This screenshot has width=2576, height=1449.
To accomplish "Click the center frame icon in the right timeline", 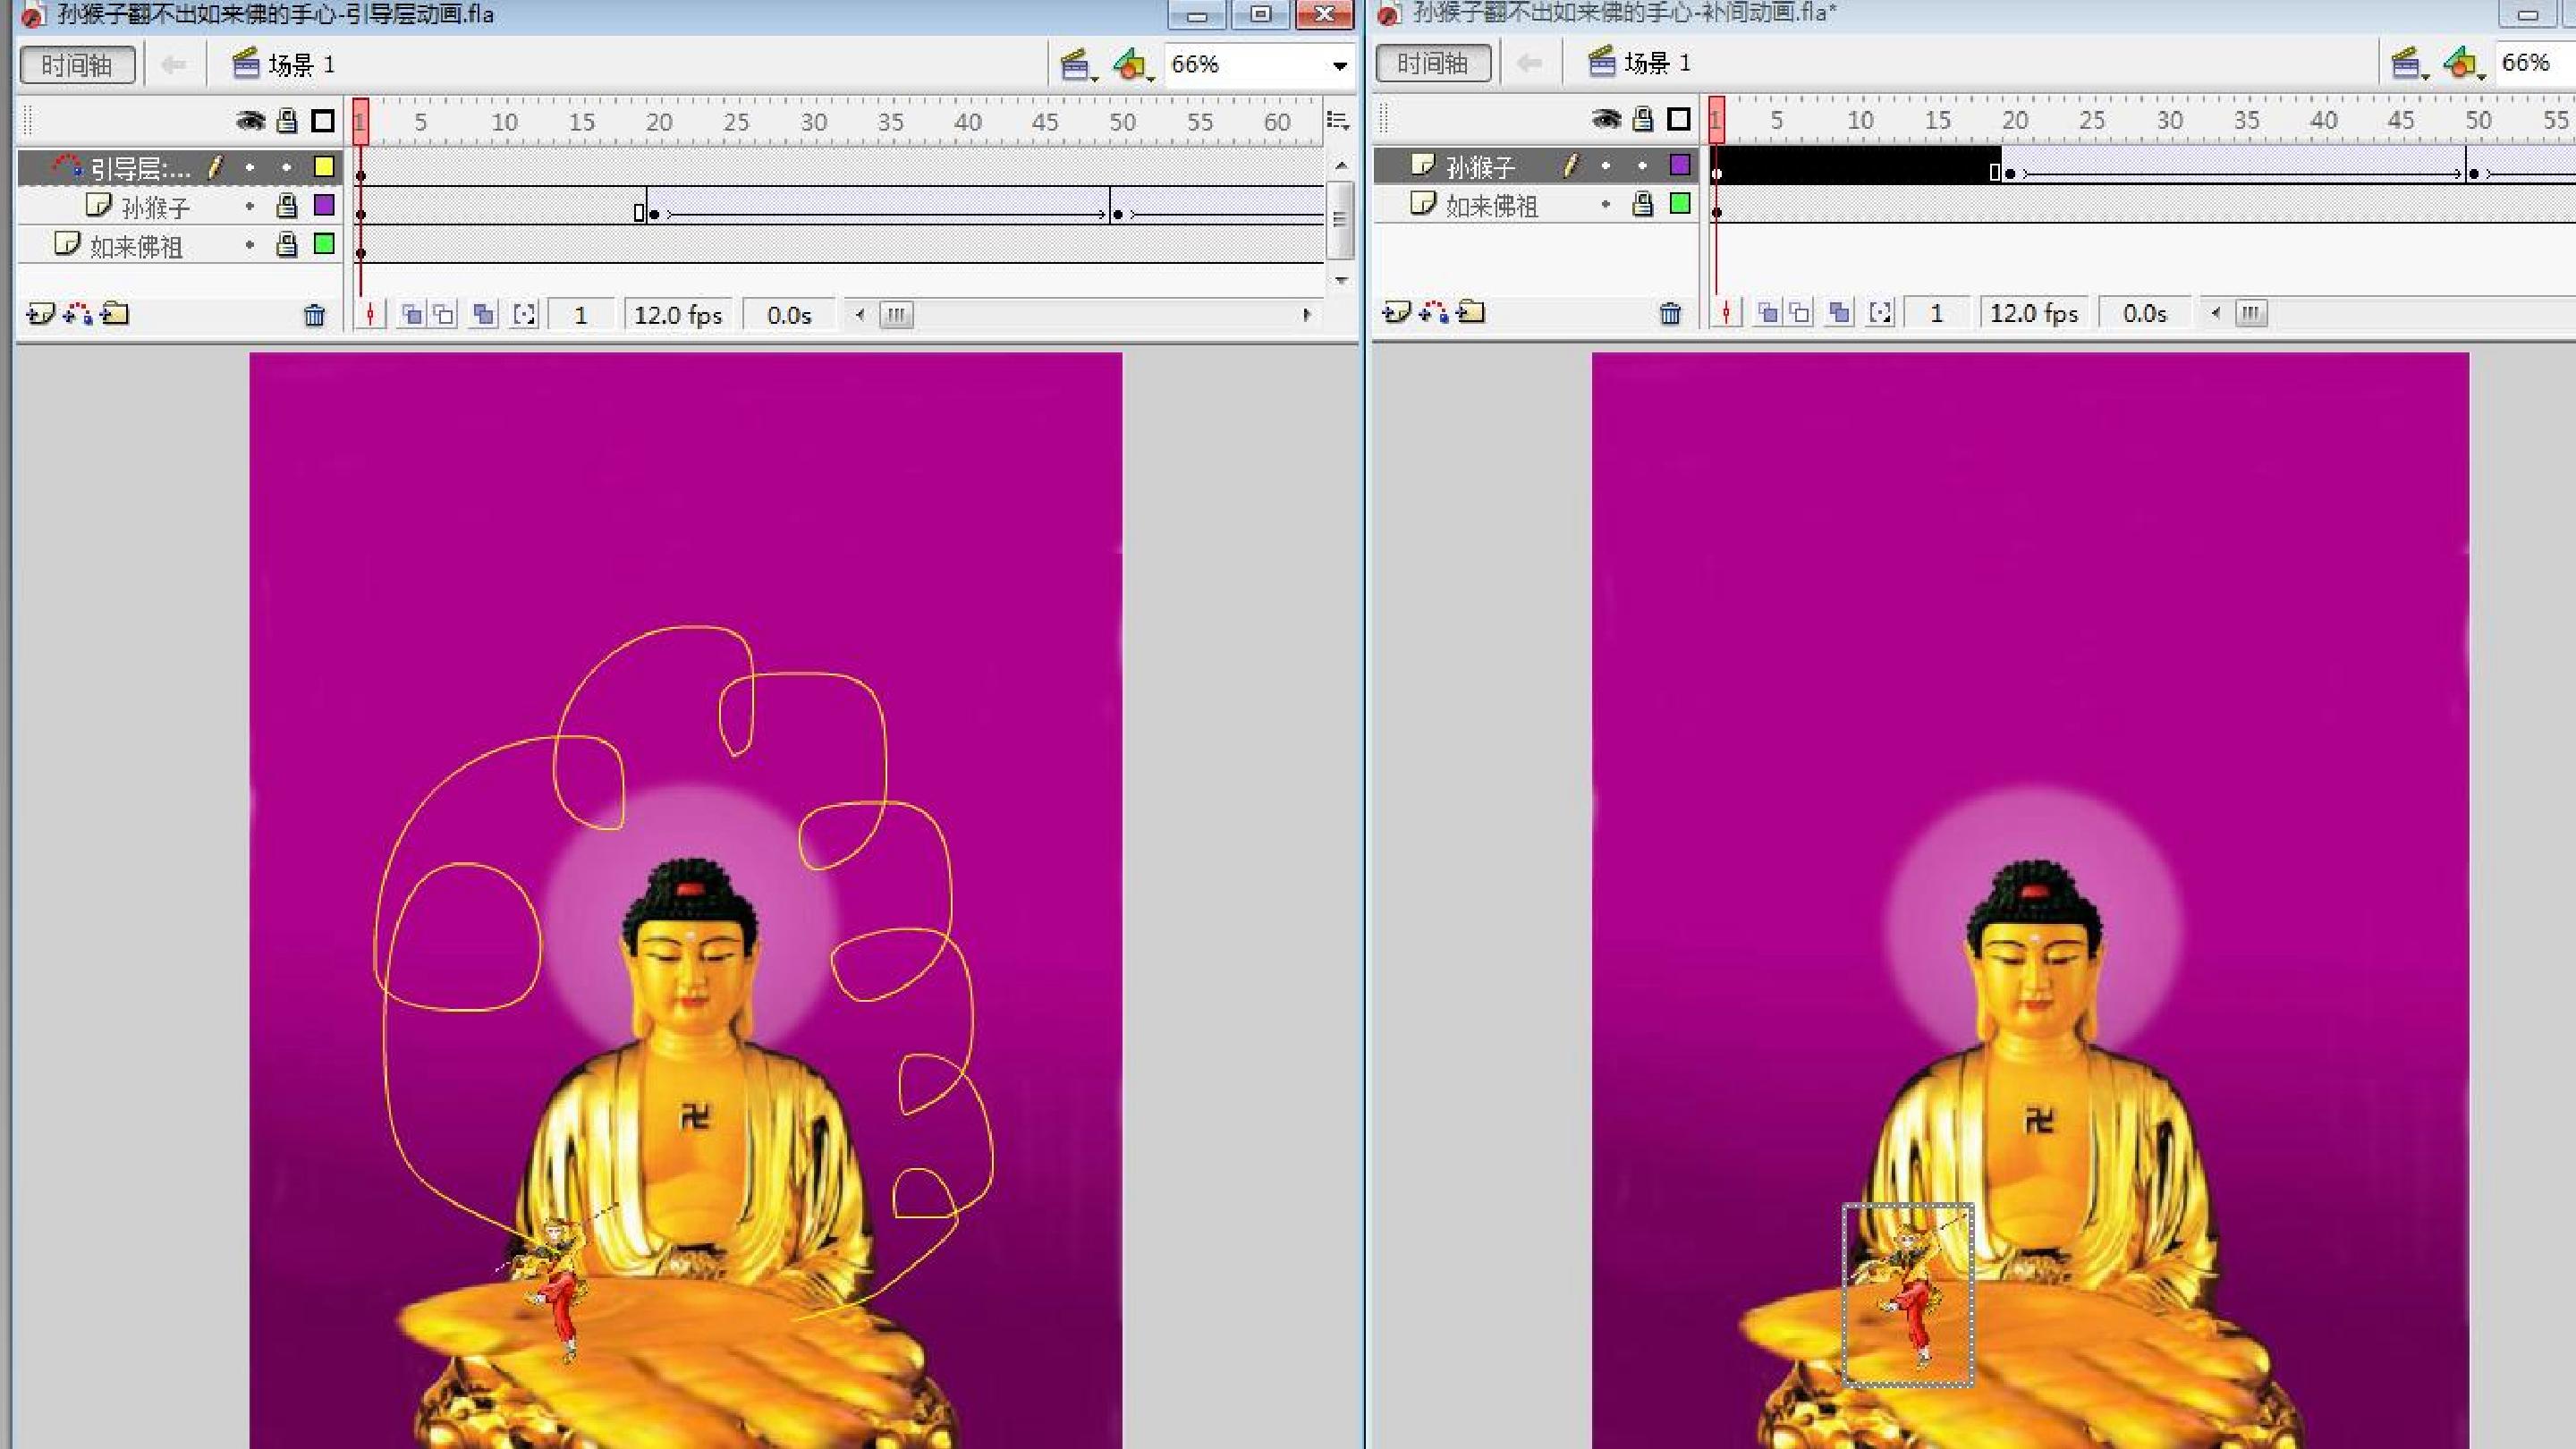I will coord(1725,313).
